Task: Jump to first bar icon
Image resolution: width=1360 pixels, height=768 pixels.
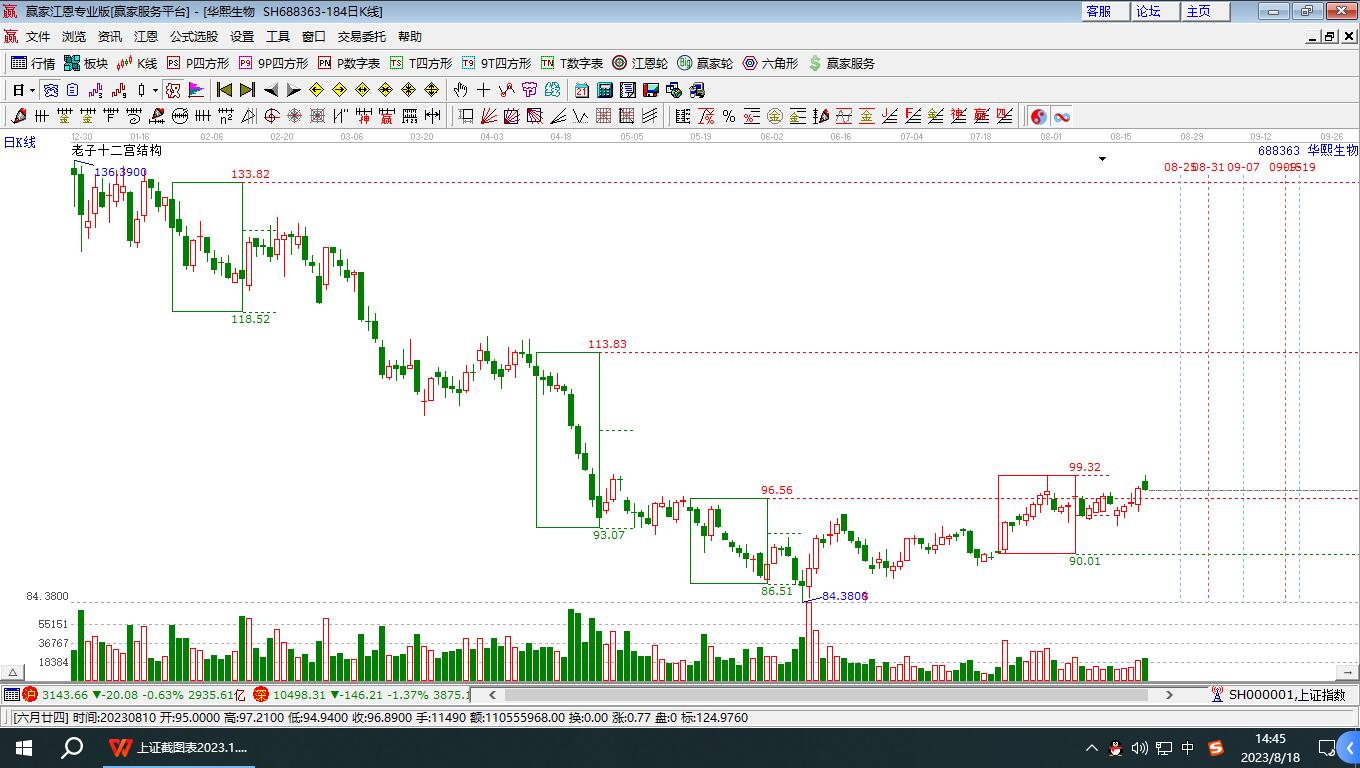Action: point(225,90)
